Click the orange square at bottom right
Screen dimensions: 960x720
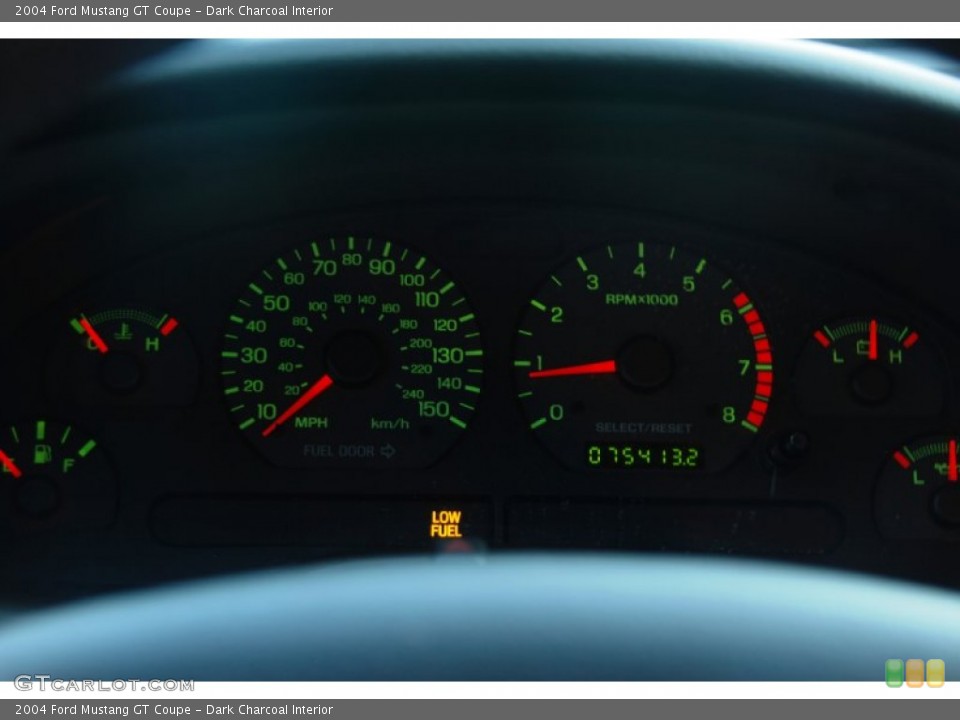[x=915, y=673]
